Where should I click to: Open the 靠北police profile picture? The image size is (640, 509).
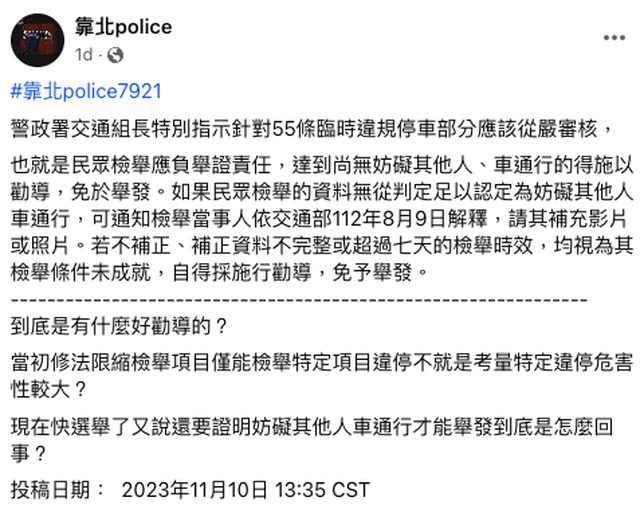37,38
